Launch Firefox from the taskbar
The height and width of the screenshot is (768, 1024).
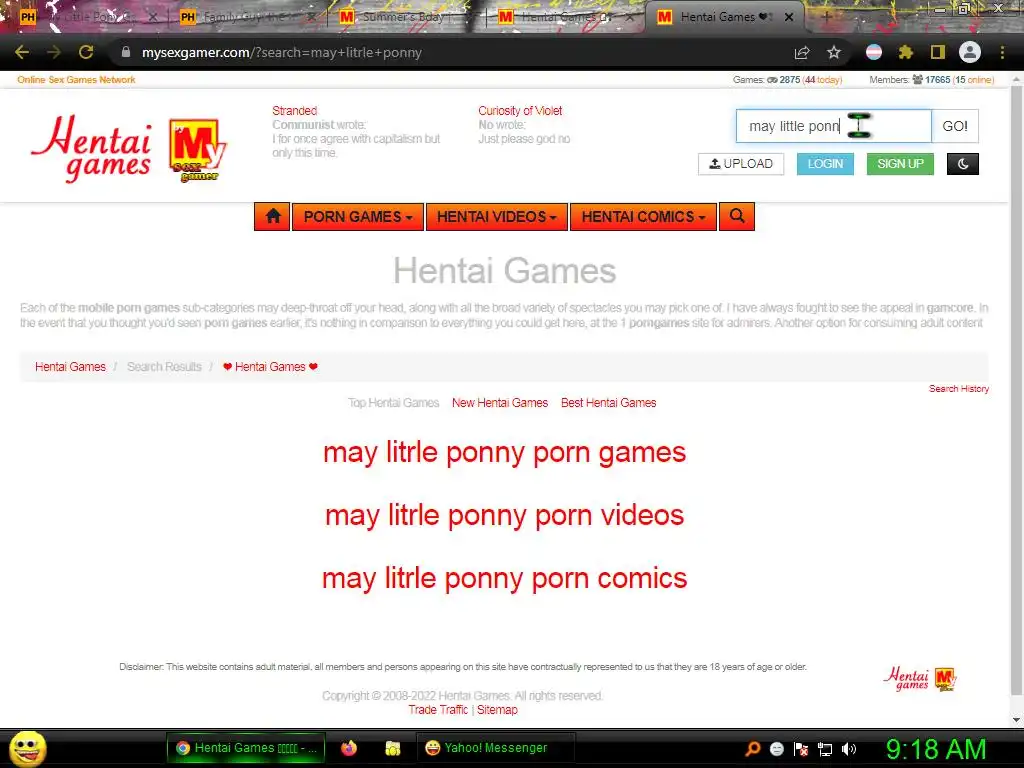349,748
